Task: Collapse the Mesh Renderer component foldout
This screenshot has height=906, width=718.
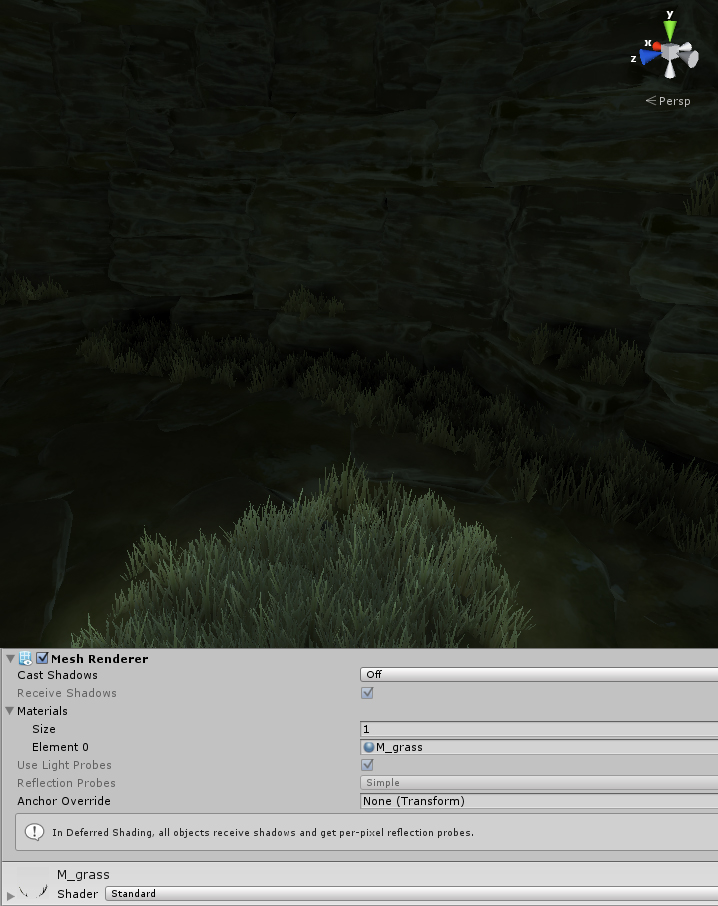Action: click(10, 659)
